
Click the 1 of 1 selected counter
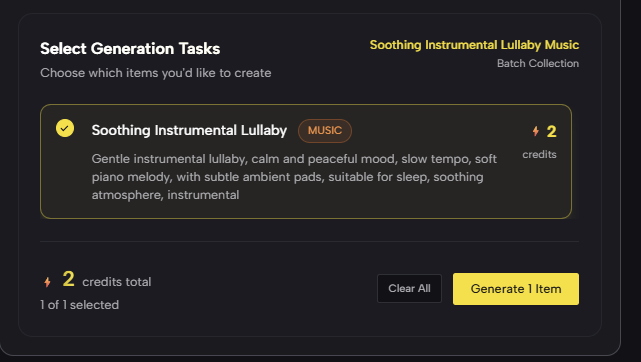click(80, 305)
